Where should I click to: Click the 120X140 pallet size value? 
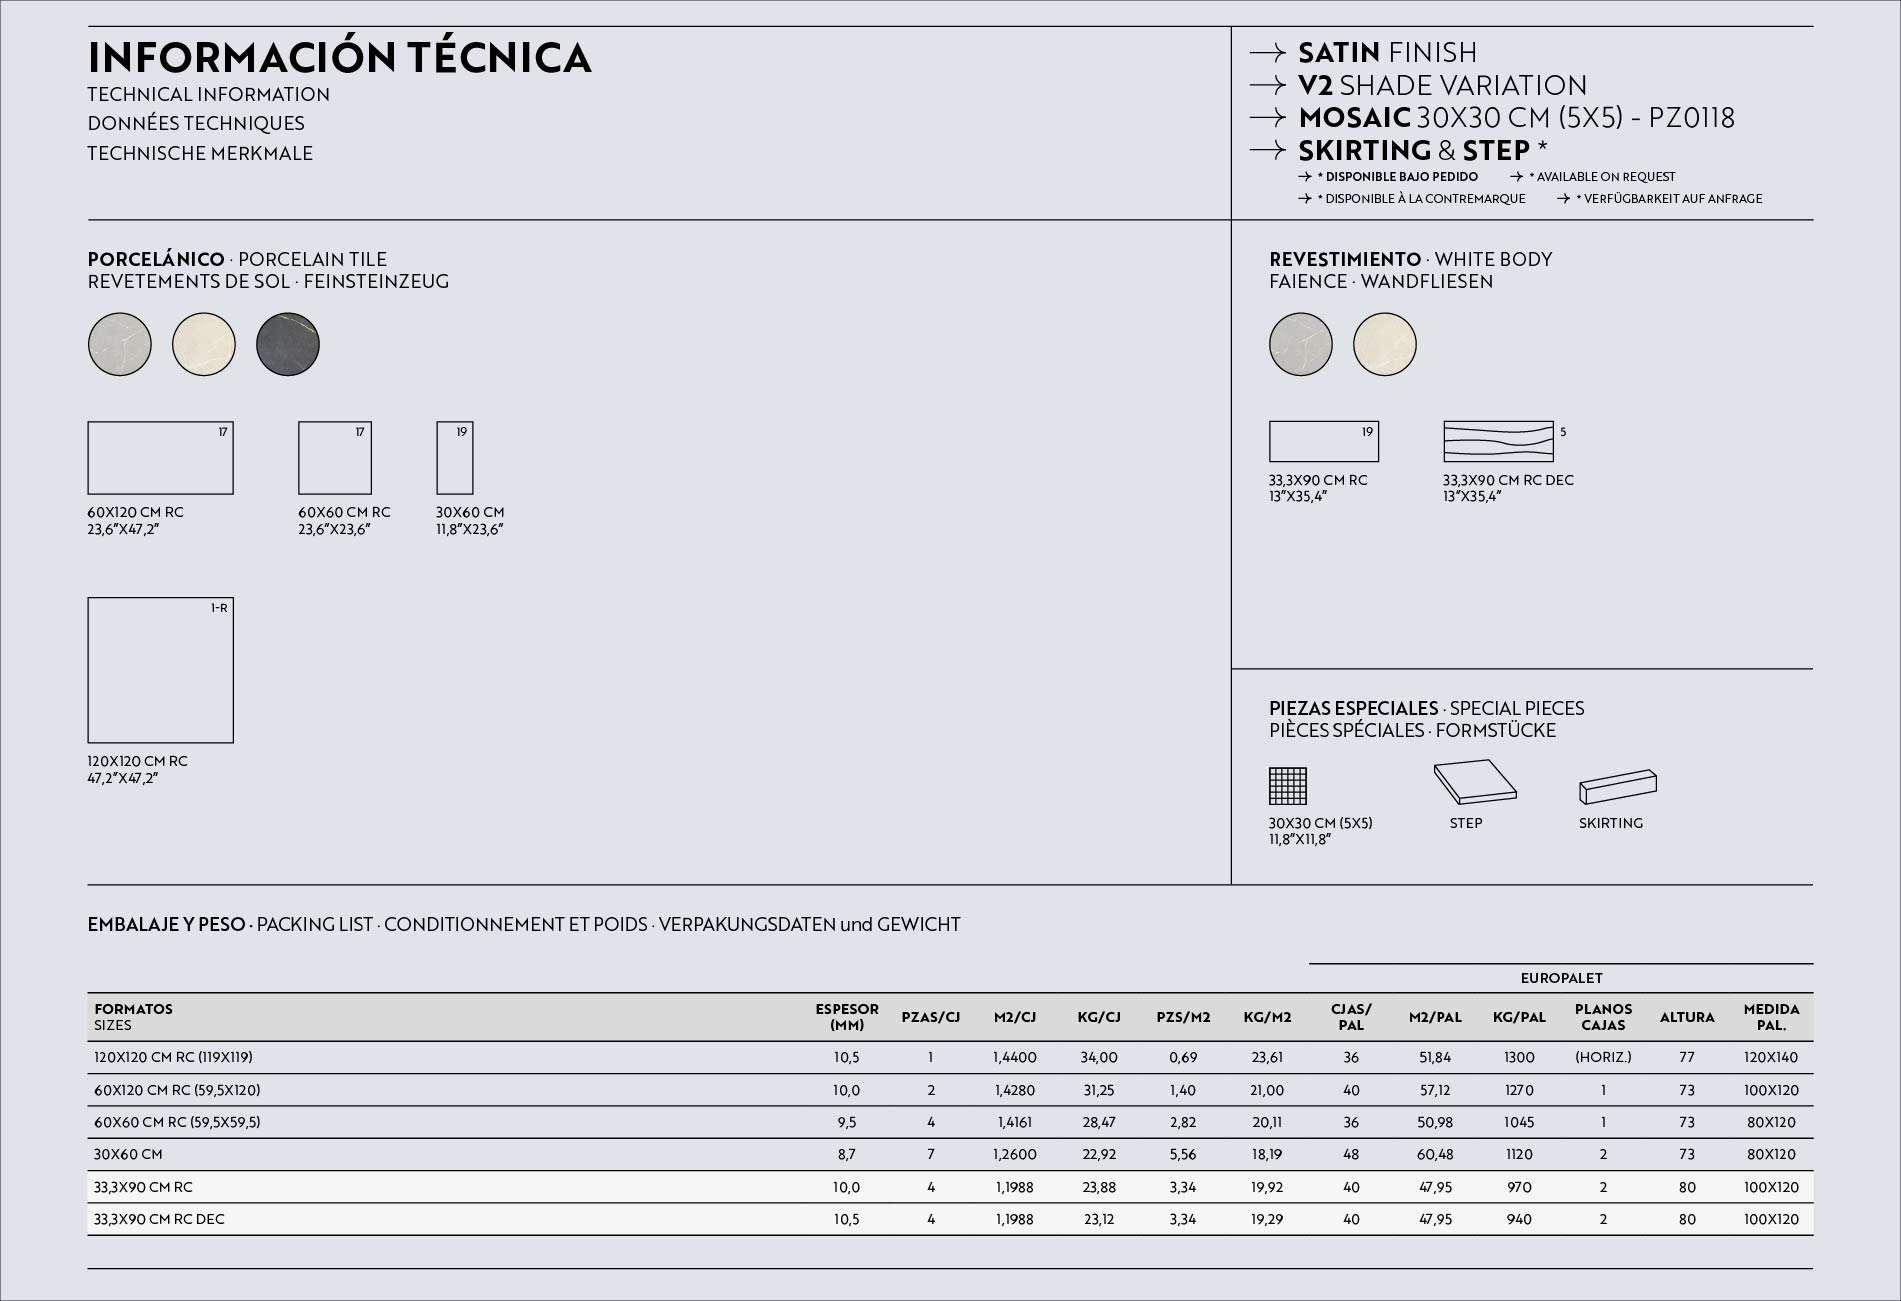(x=1771, y=1058)
